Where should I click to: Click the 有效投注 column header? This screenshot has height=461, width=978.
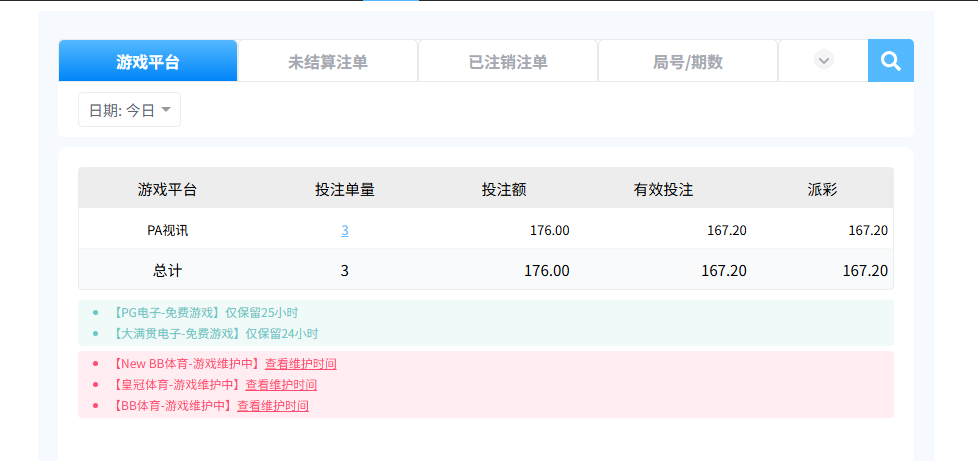click(x=663, y=189)
